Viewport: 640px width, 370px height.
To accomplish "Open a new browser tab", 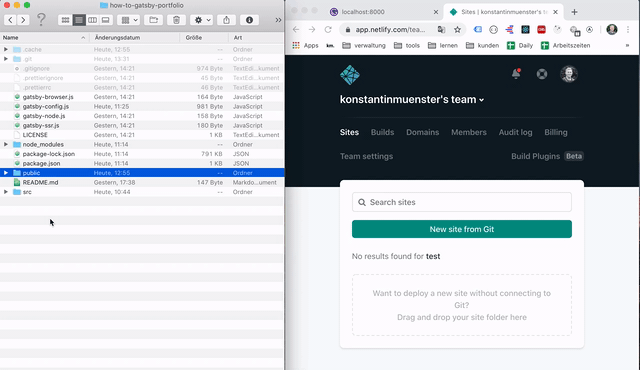I will [574, 12].
